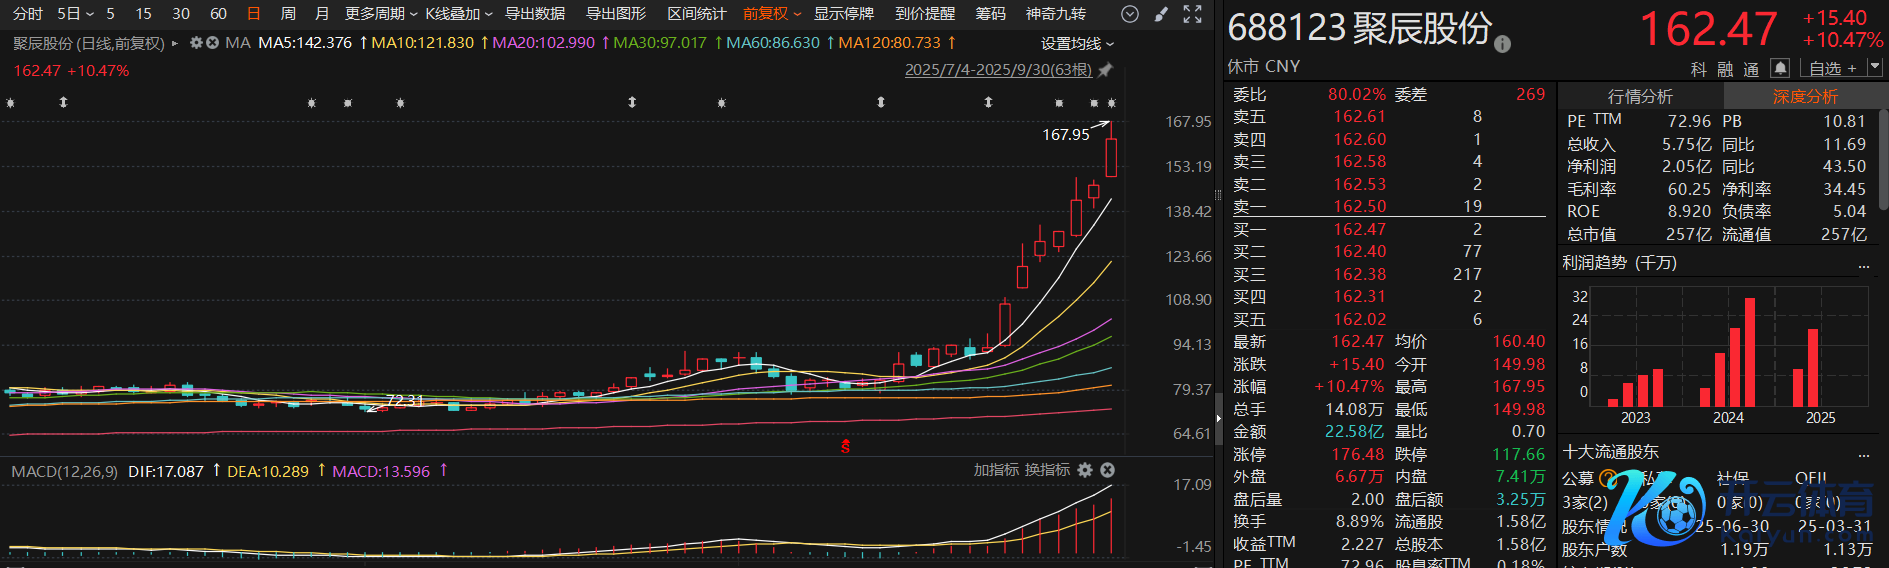Screen dimensions: 1889x568
Task: Switch to the 深度分析 tab
Action: tap(1805, 96)
